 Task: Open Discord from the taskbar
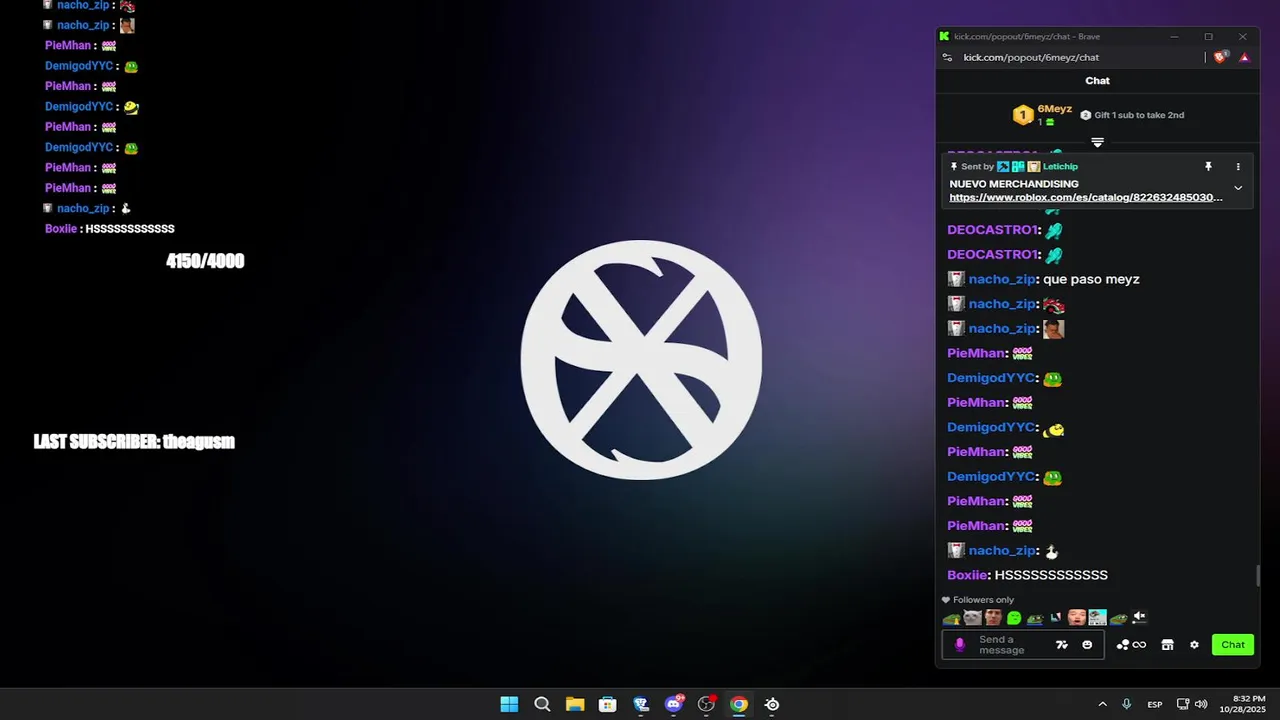click(x=674, y=704)
